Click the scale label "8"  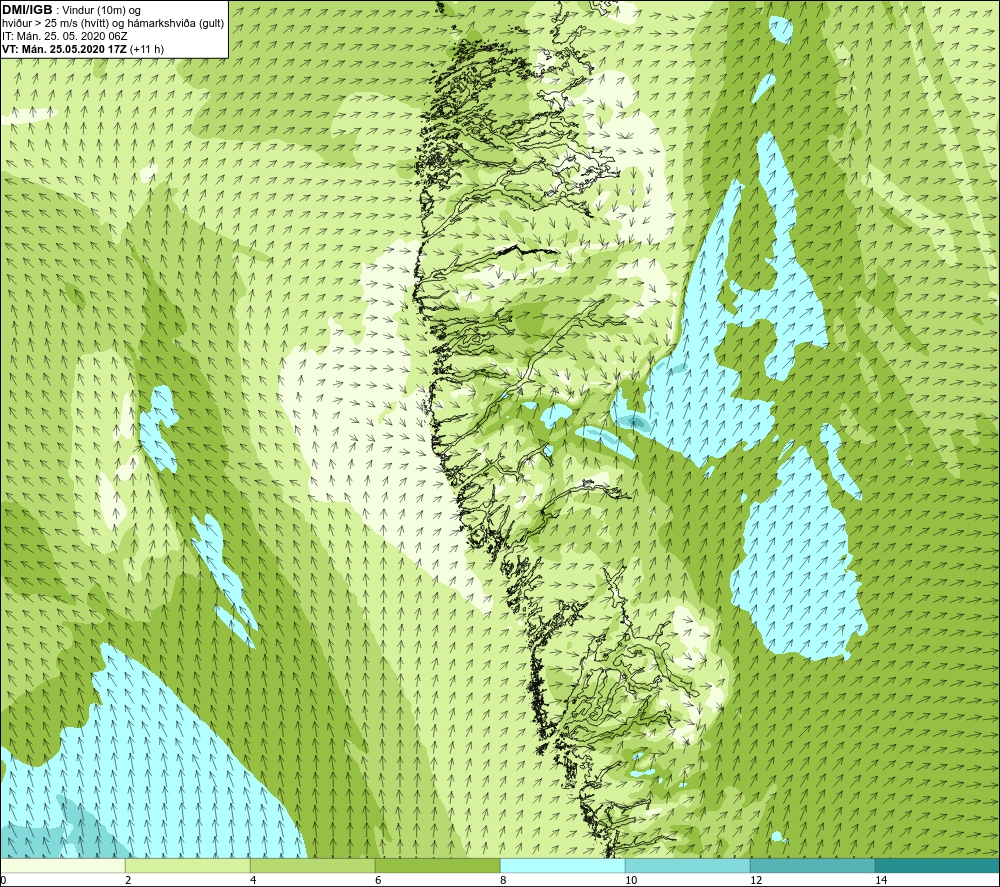(503, 880)
